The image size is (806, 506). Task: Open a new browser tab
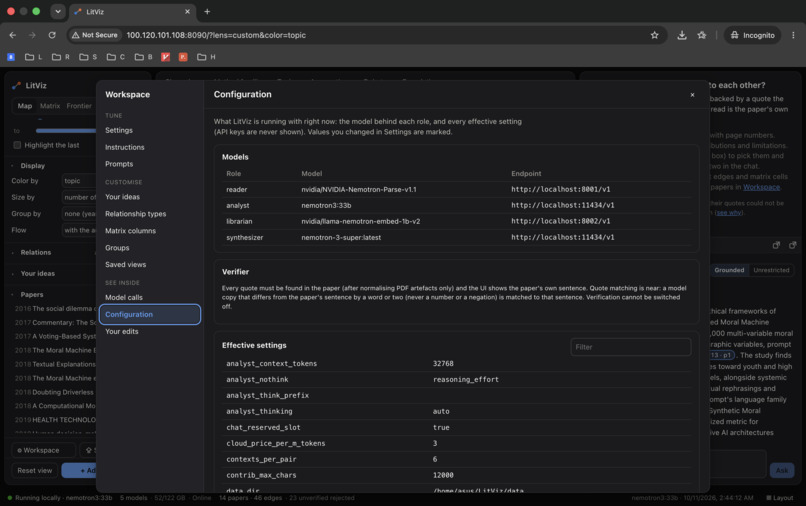(207, 11)
